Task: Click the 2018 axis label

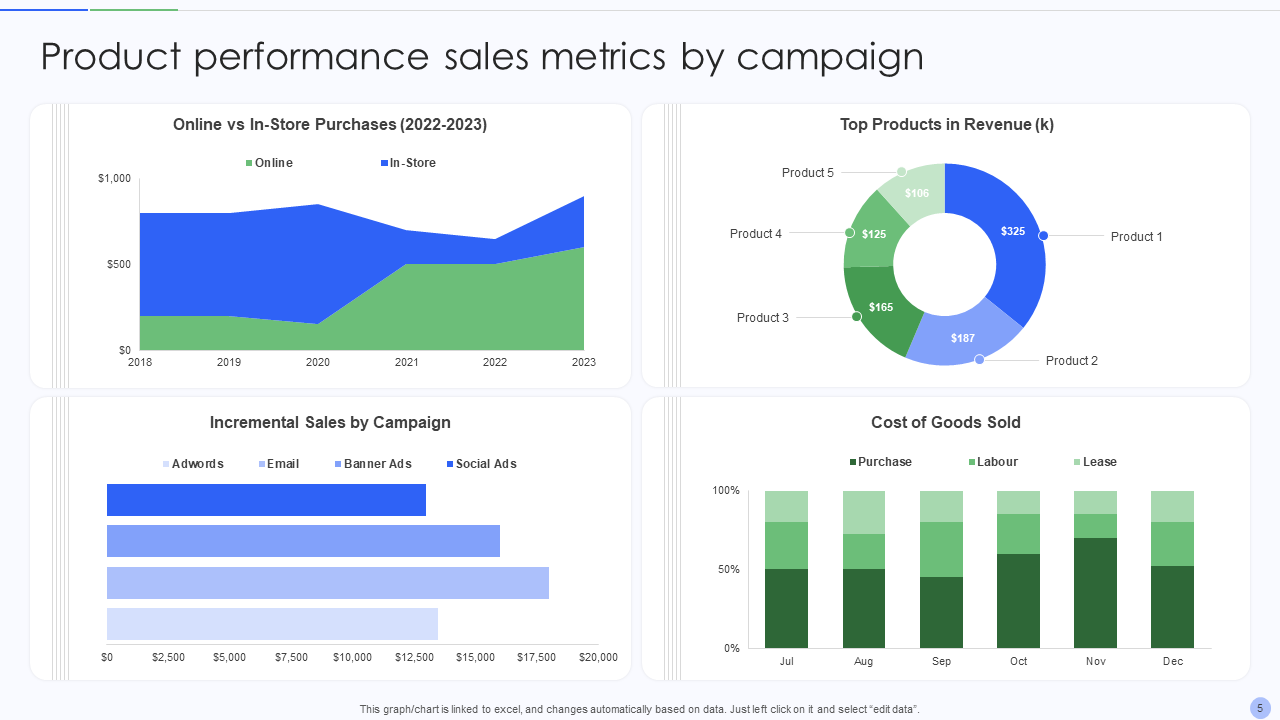Action: pos(140,362)
